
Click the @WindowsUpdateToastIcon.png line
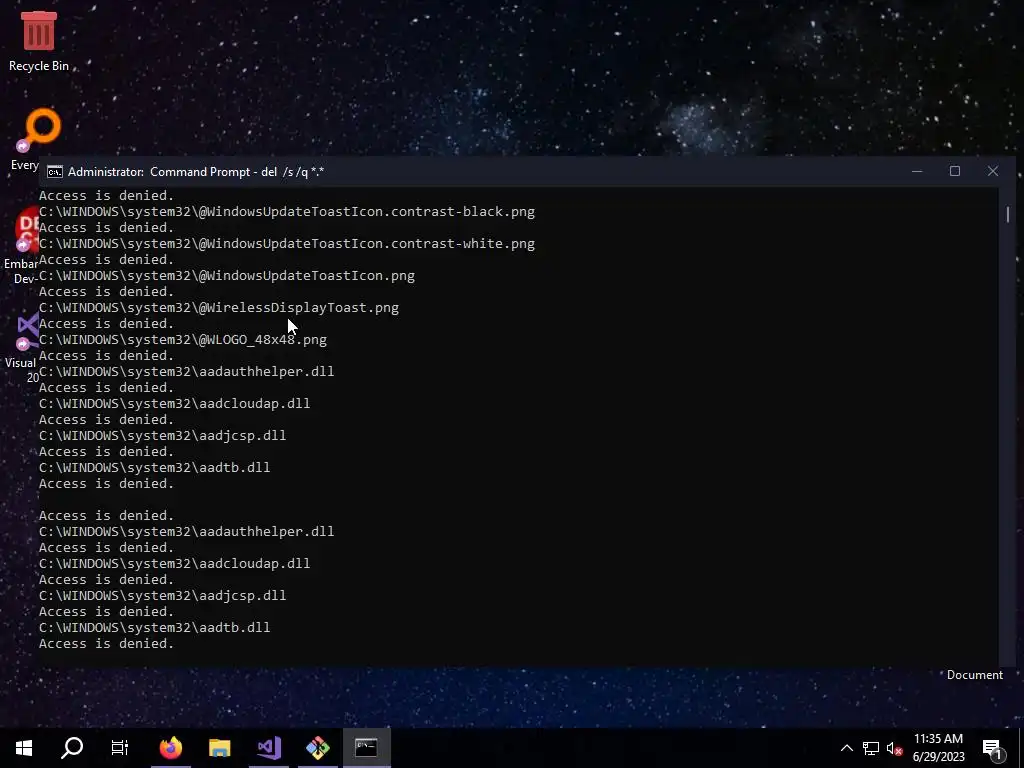[x=227, y=276]
